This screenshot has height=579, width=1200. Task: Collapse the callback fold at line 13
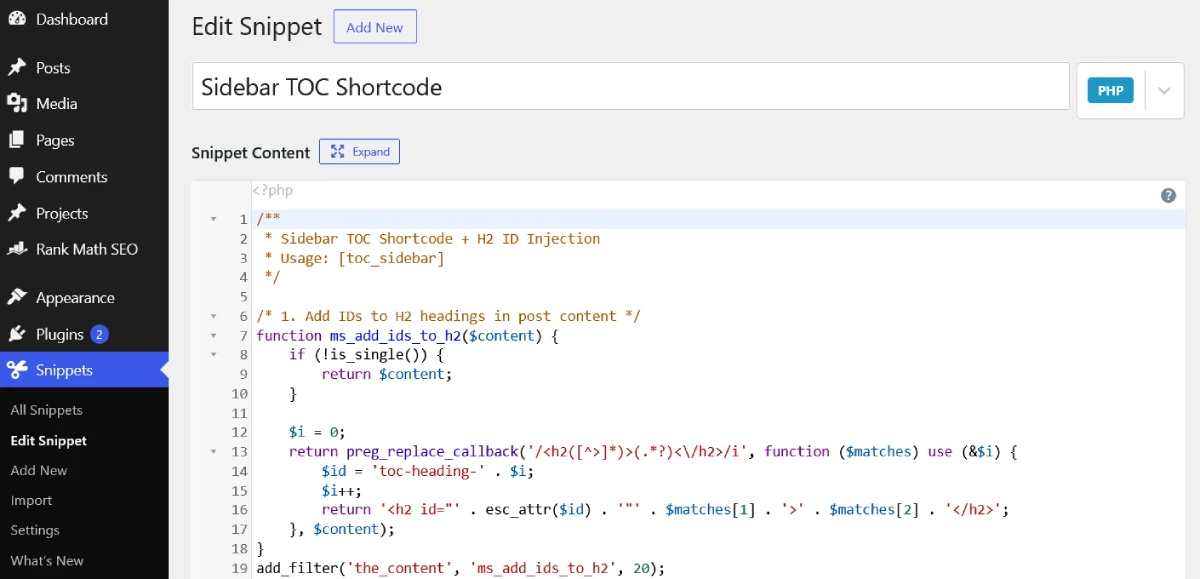point(212,451)
